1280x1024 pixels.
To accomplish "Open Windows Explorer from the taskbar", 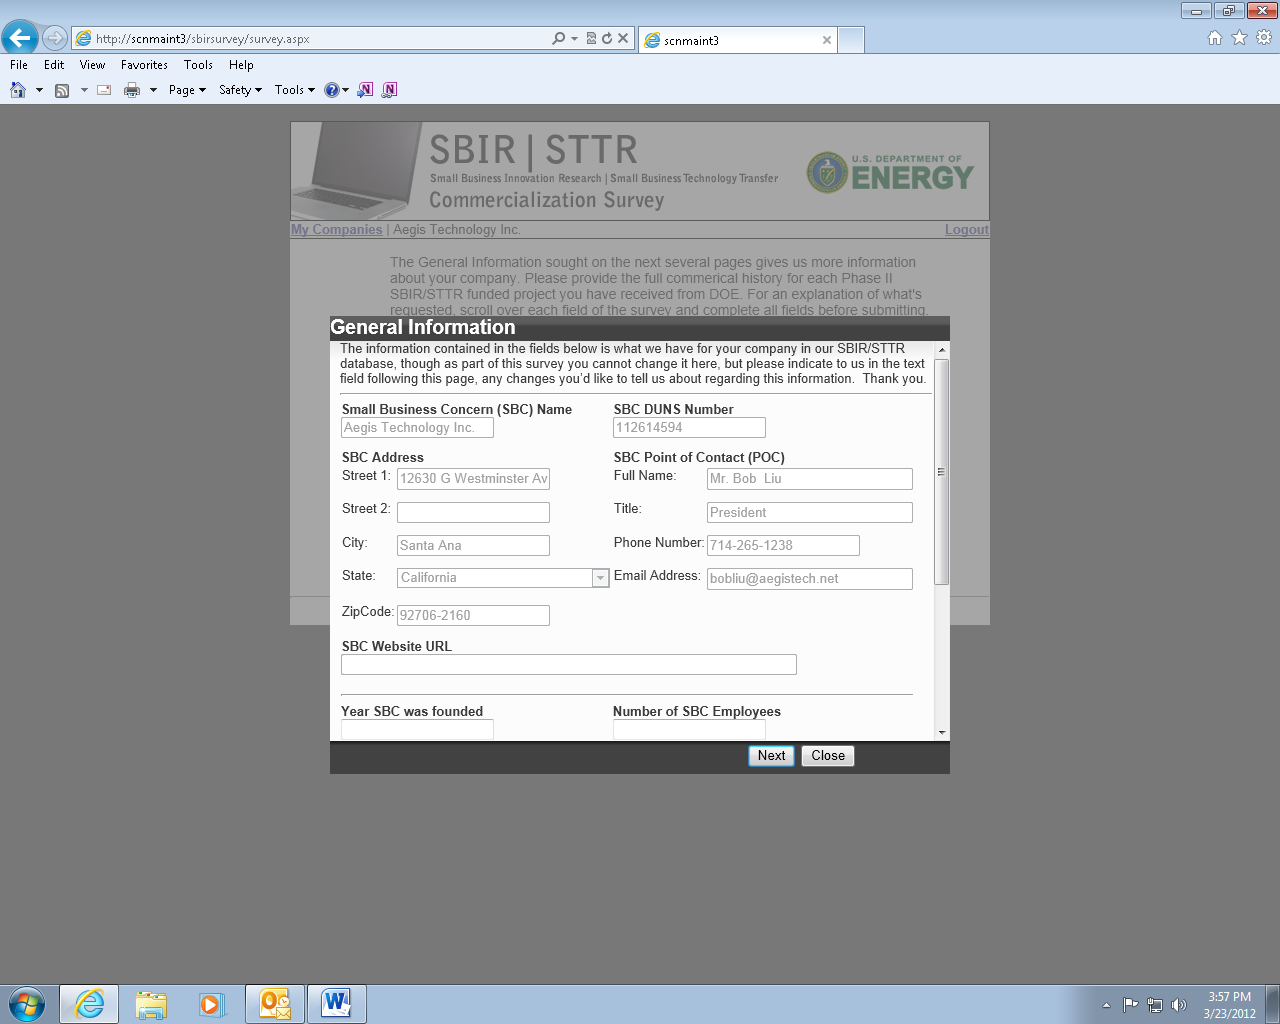I will pos(151,1004).
